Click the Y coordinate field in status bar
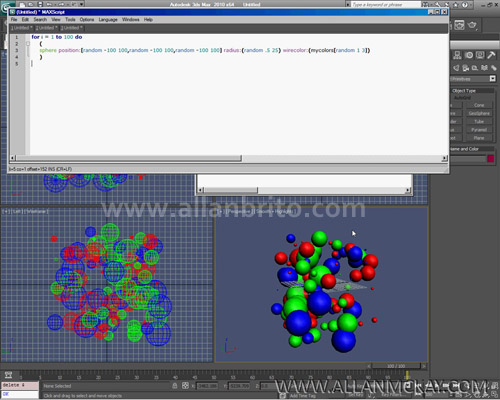500x400 pixels. tap(239, 386)
